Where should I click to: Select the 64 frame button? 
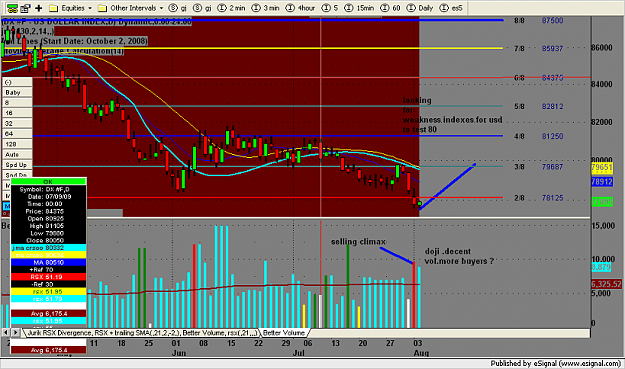(17, 134)
